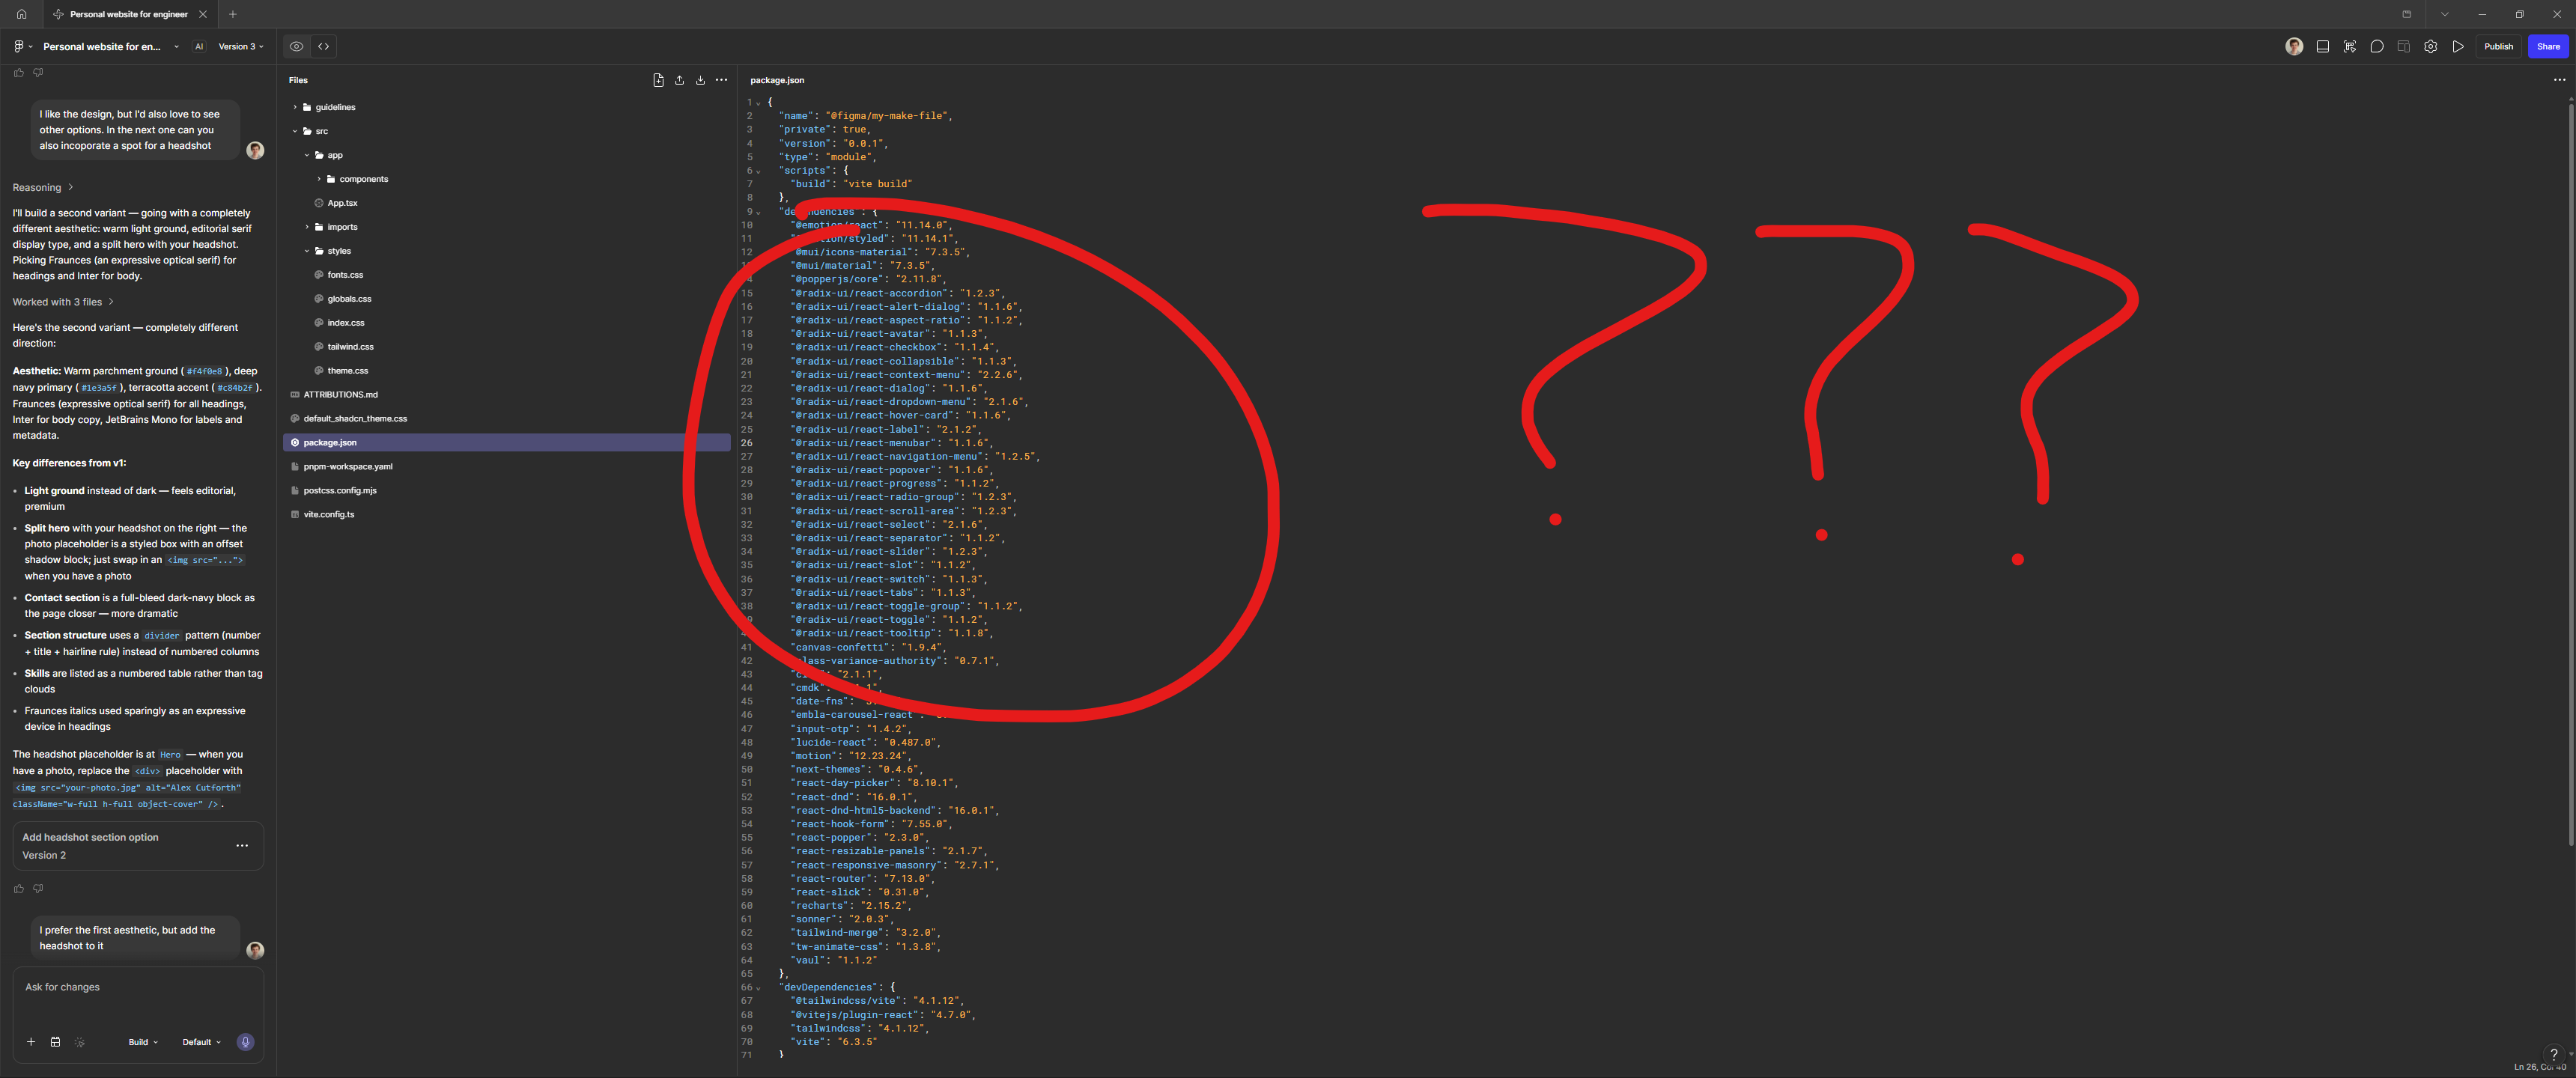The height and width of the screenshot is (1078, 2576).
Task: Click the AI badge next to file name
Action: (x=199, y=46)
